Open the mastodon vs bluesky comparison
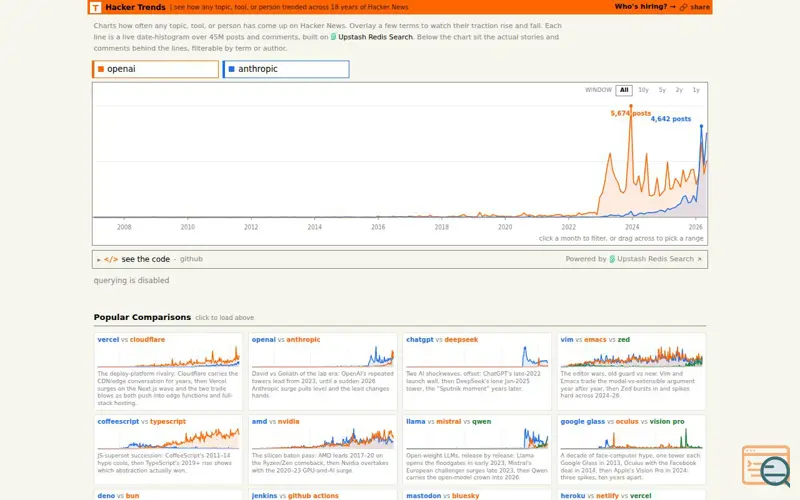The height and width of the screenshot is (500, 800). point(477,495)
